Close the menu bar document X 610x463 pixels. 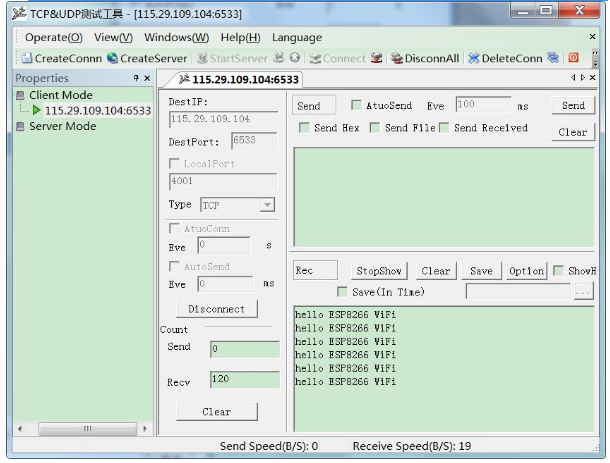592,37
